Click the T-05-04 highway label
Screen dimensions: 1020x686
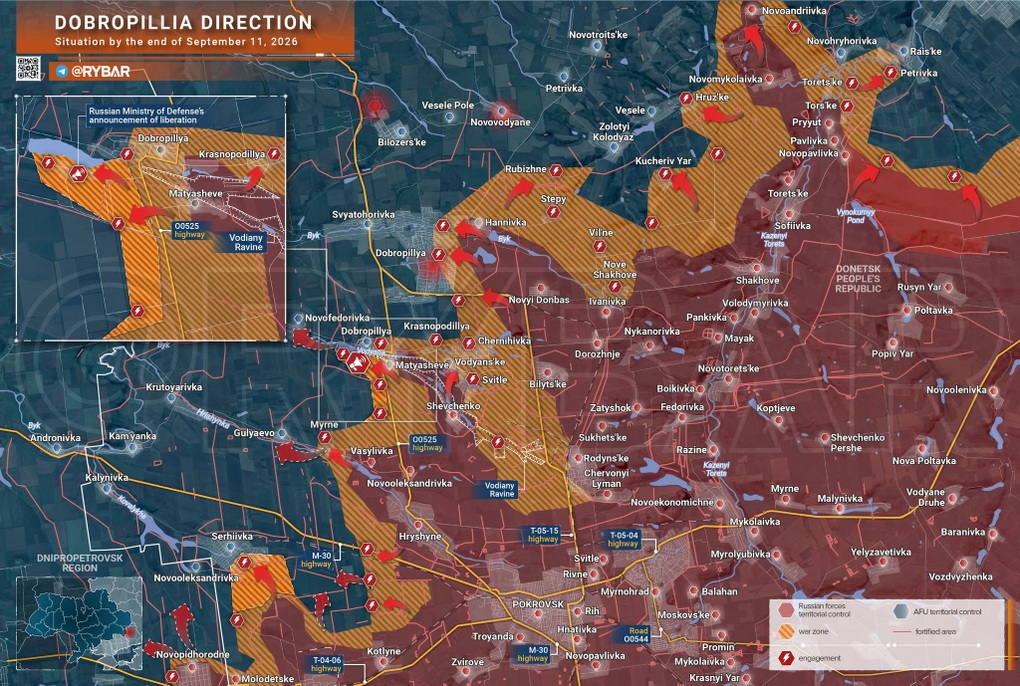point(623,539)
